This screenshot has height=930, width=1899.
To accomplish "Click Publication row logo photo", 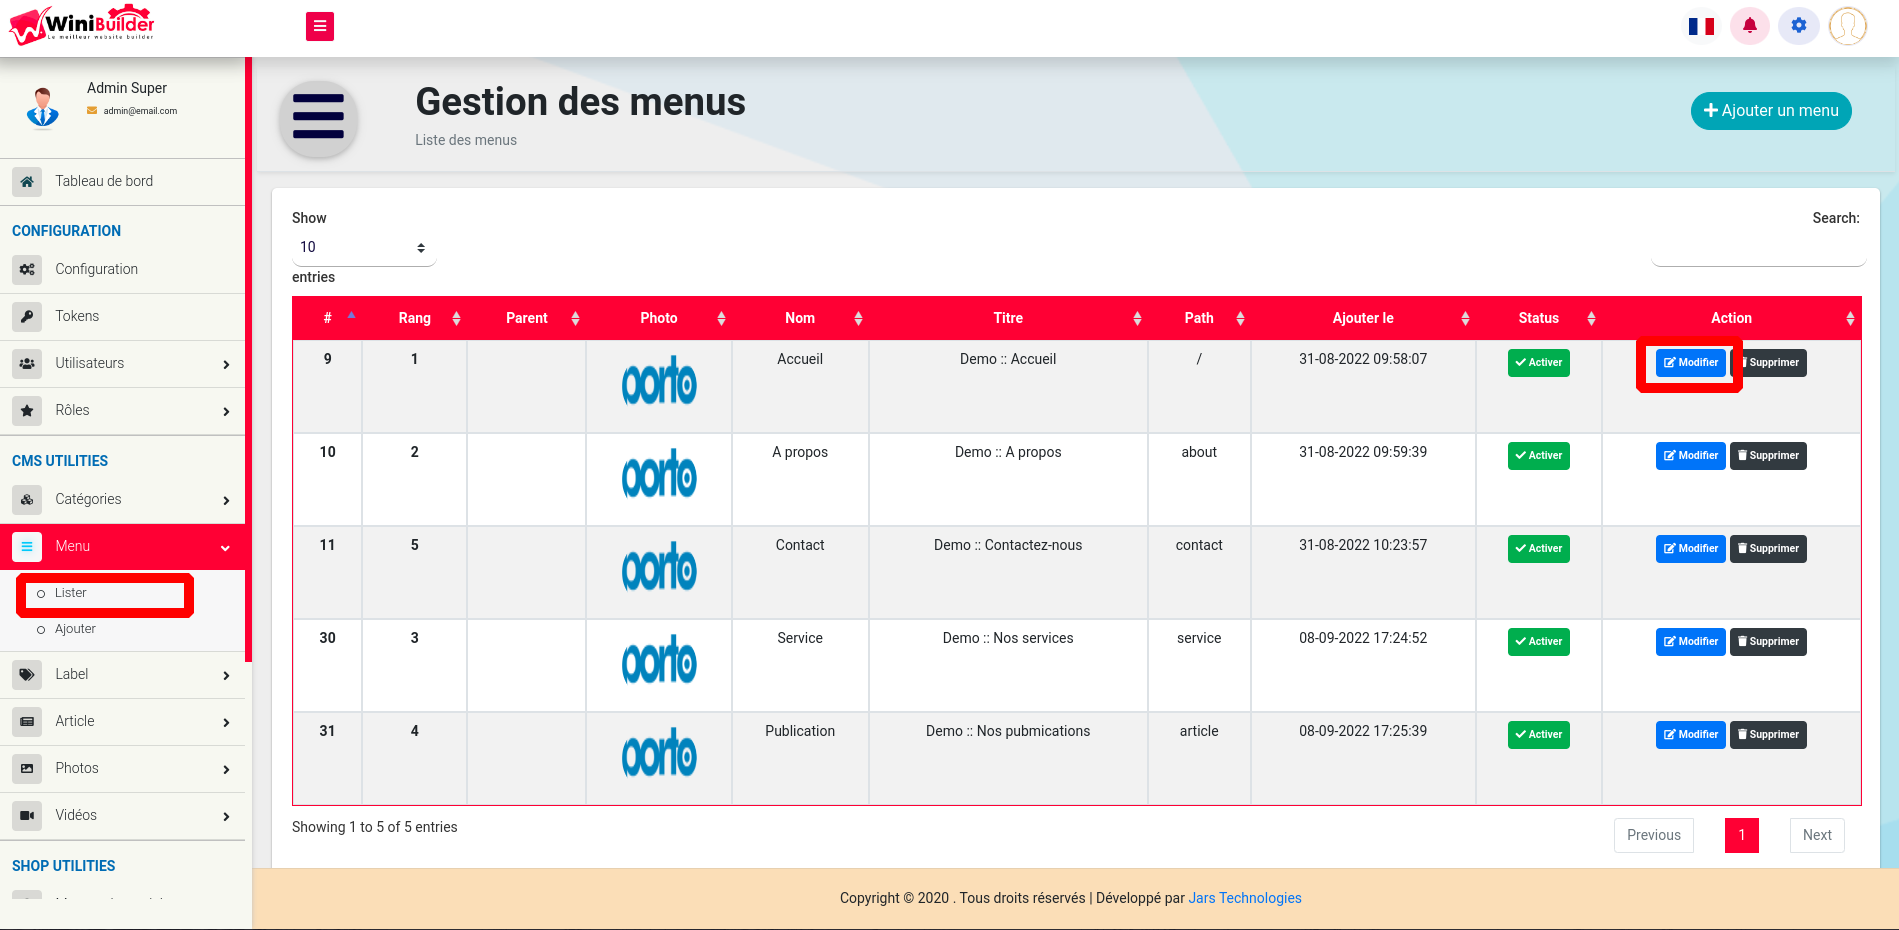I will (659, 753).
